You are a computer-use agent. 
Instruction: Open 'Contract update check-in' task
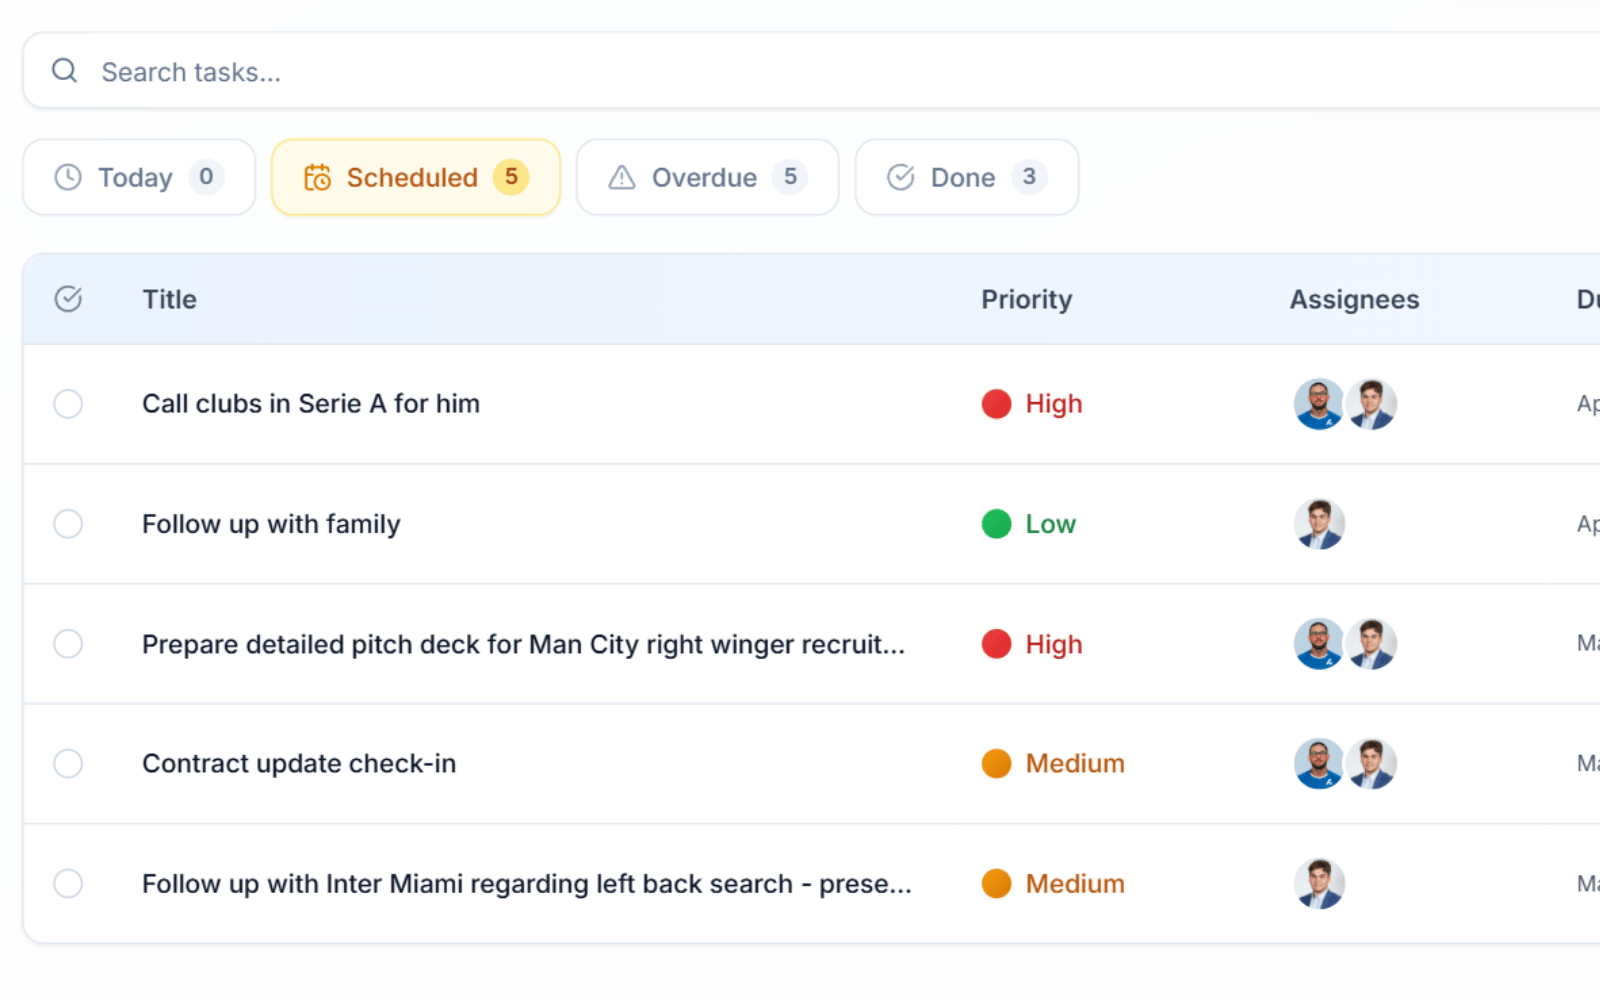tap(299, 764)
